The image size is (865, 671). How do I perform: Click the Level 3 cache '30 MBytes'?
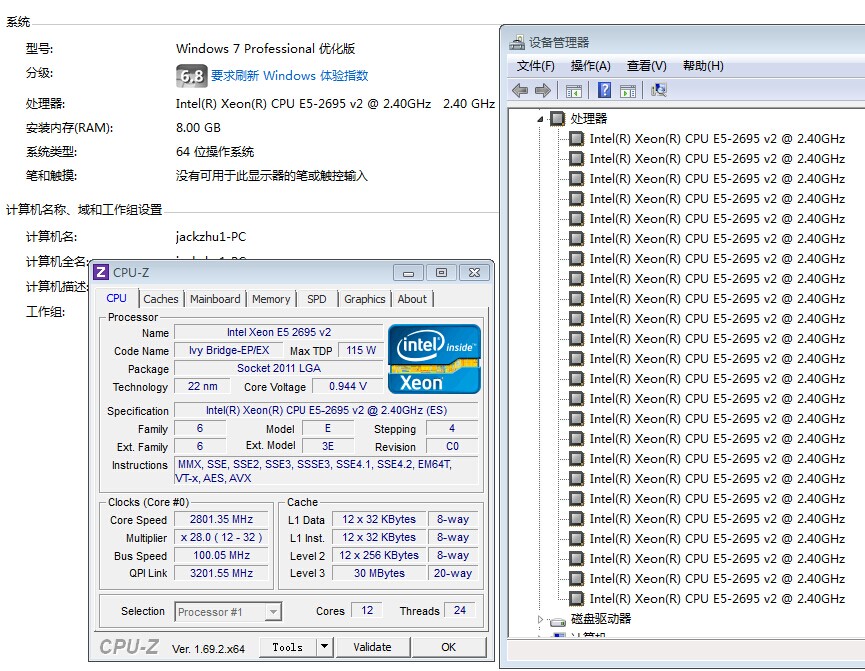point(379,573)
